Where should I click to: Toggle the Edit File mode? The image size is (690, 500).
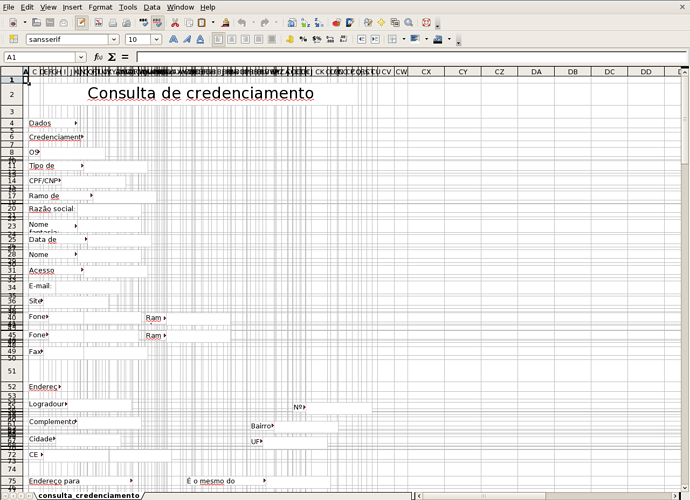tap(81, 22)
